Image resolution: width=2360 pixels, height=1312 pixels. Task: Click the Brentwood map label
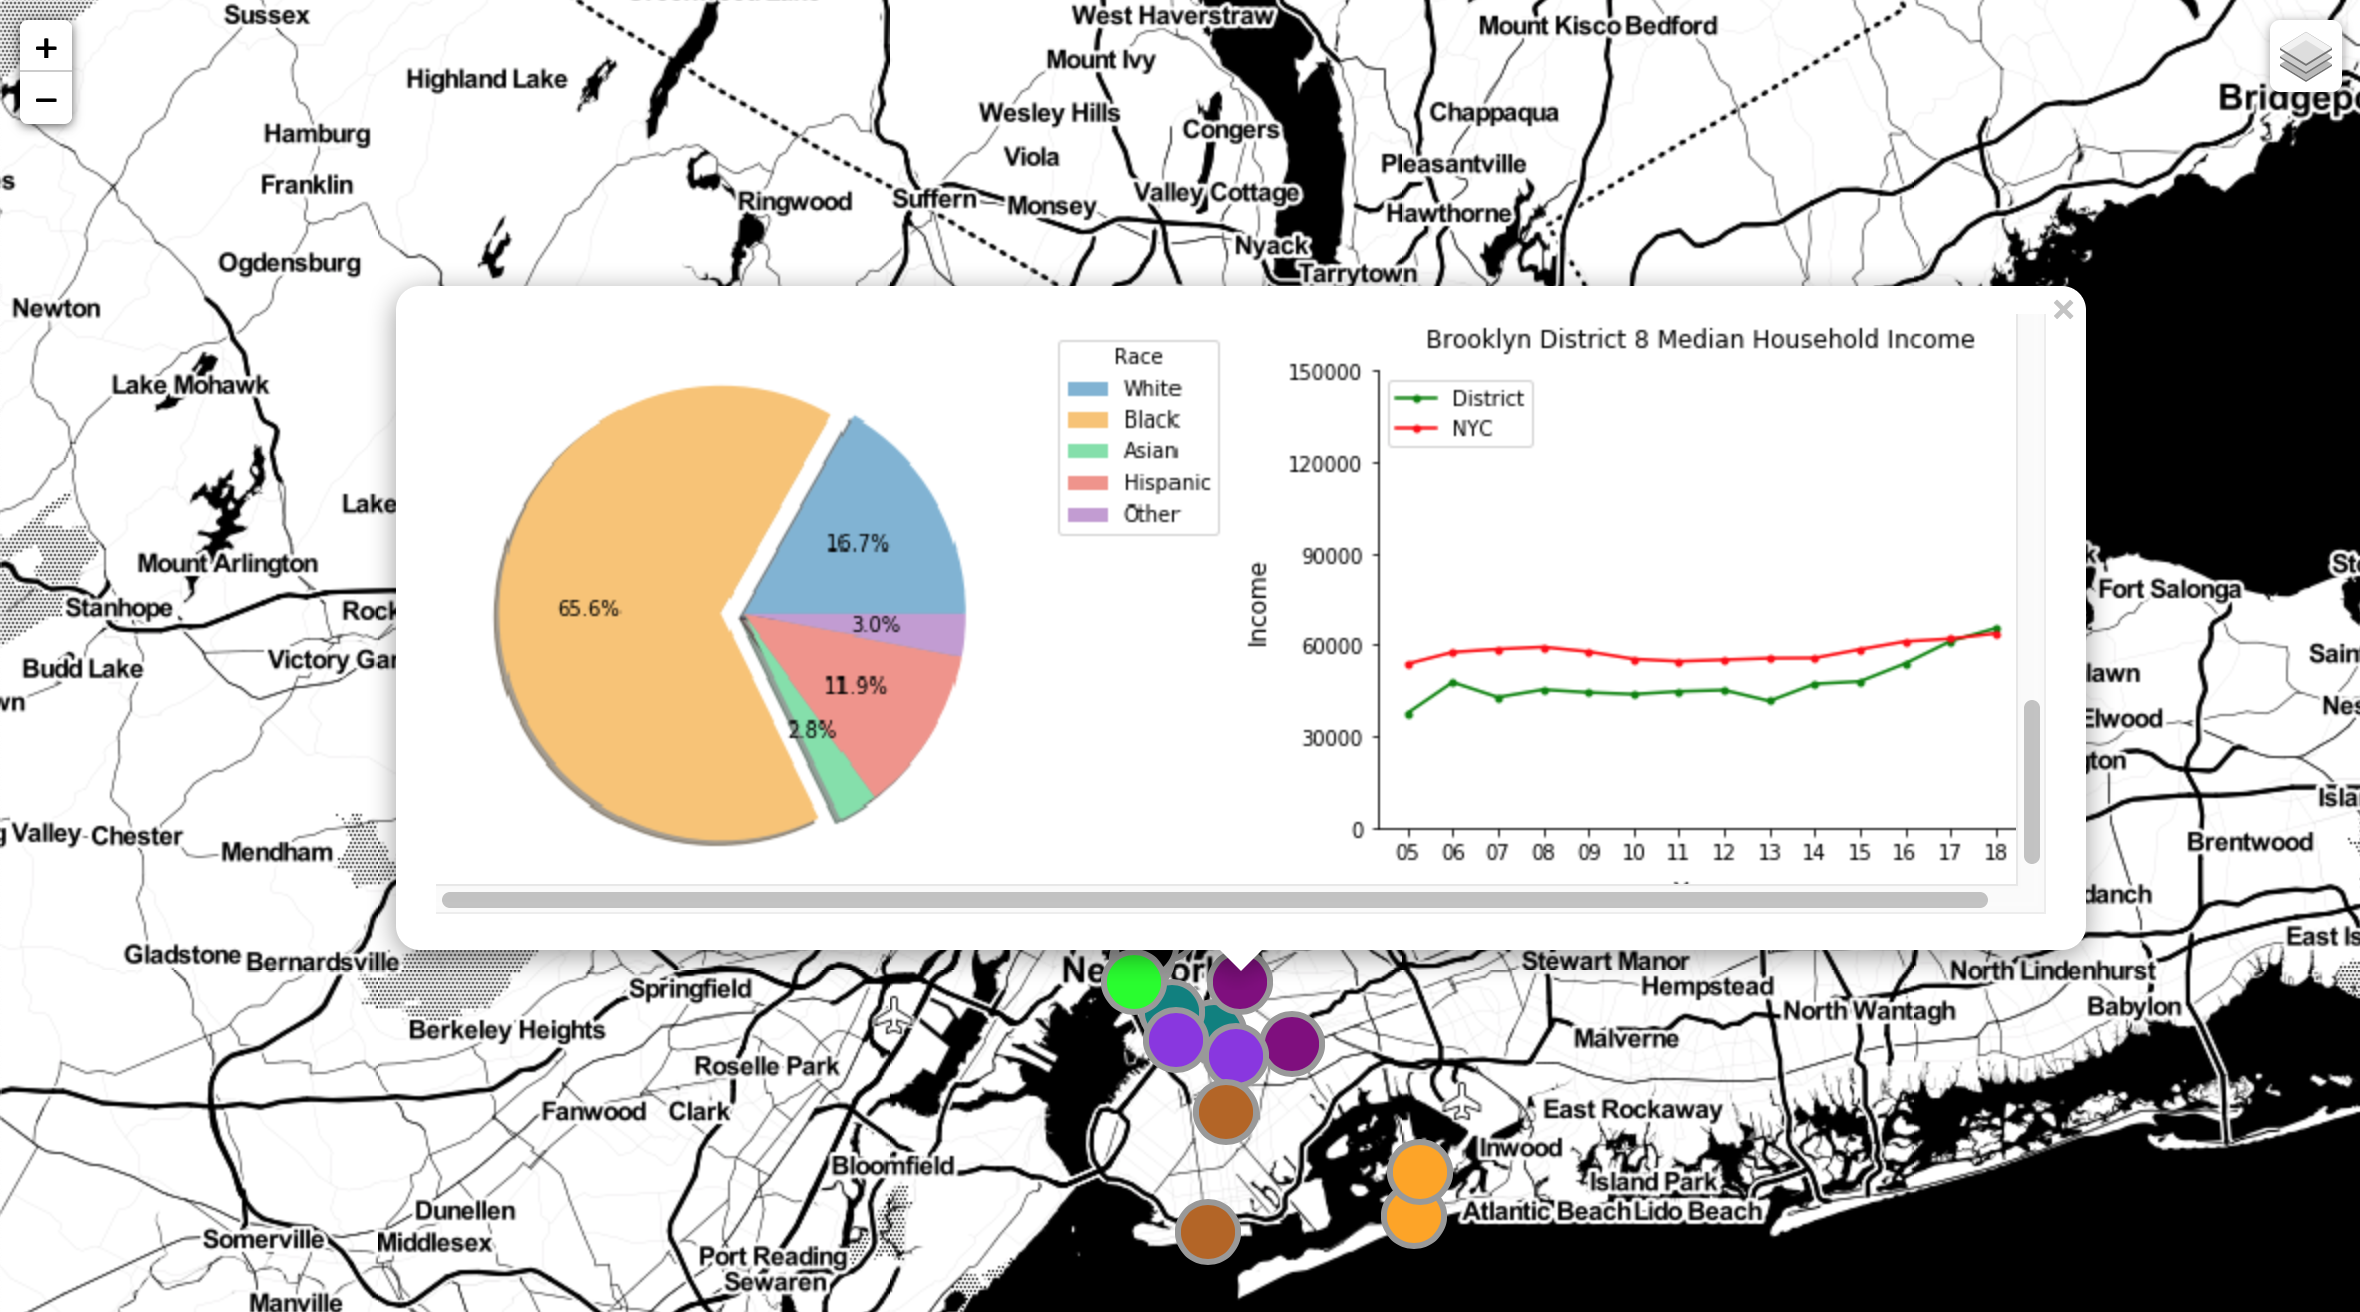pos(2250,842)
